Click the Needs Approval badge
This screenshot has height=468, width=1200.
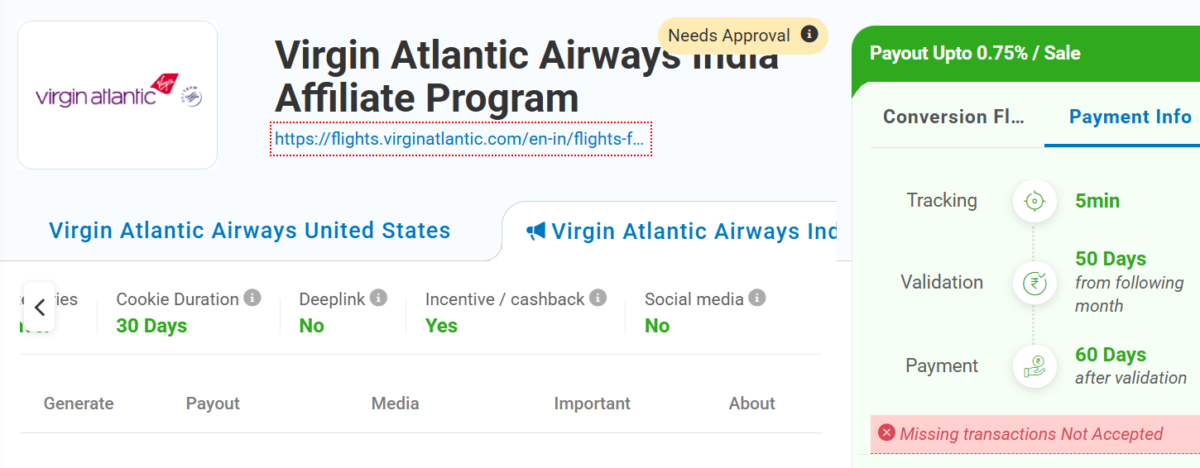pos(730,36)
